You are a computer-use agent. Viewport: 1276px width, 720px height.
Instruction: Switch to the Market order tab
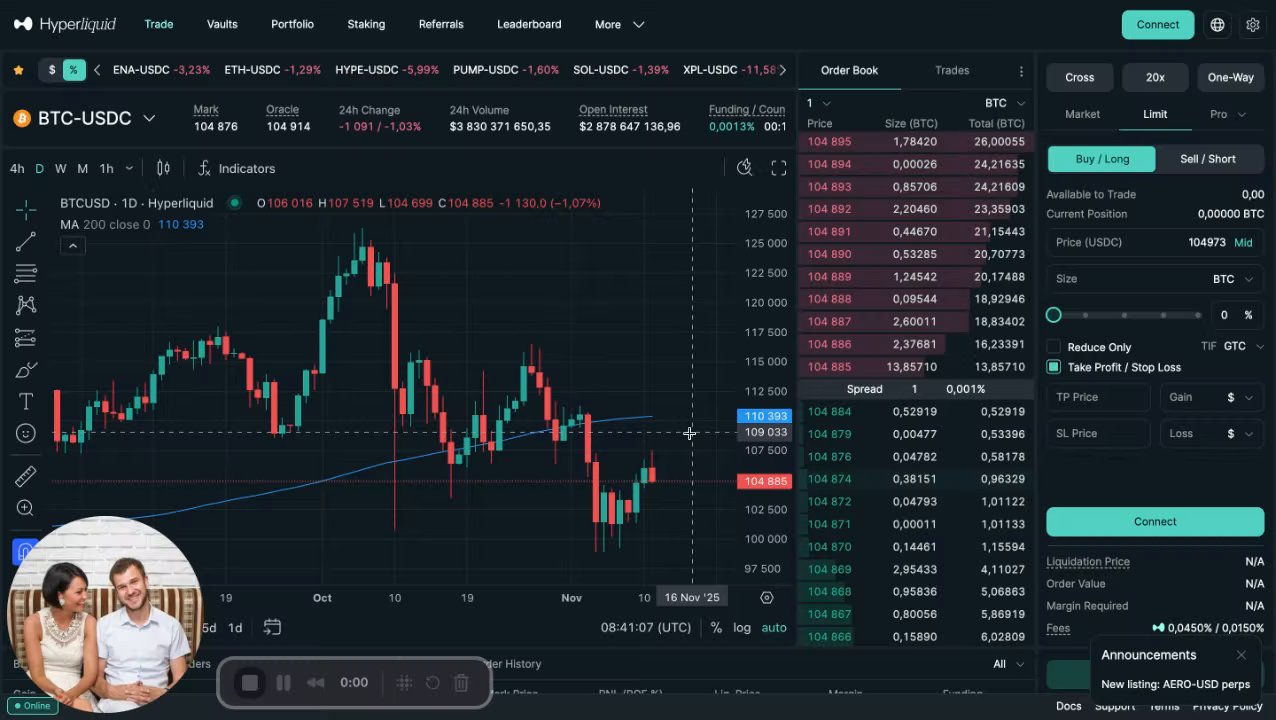pos(1082,114)
